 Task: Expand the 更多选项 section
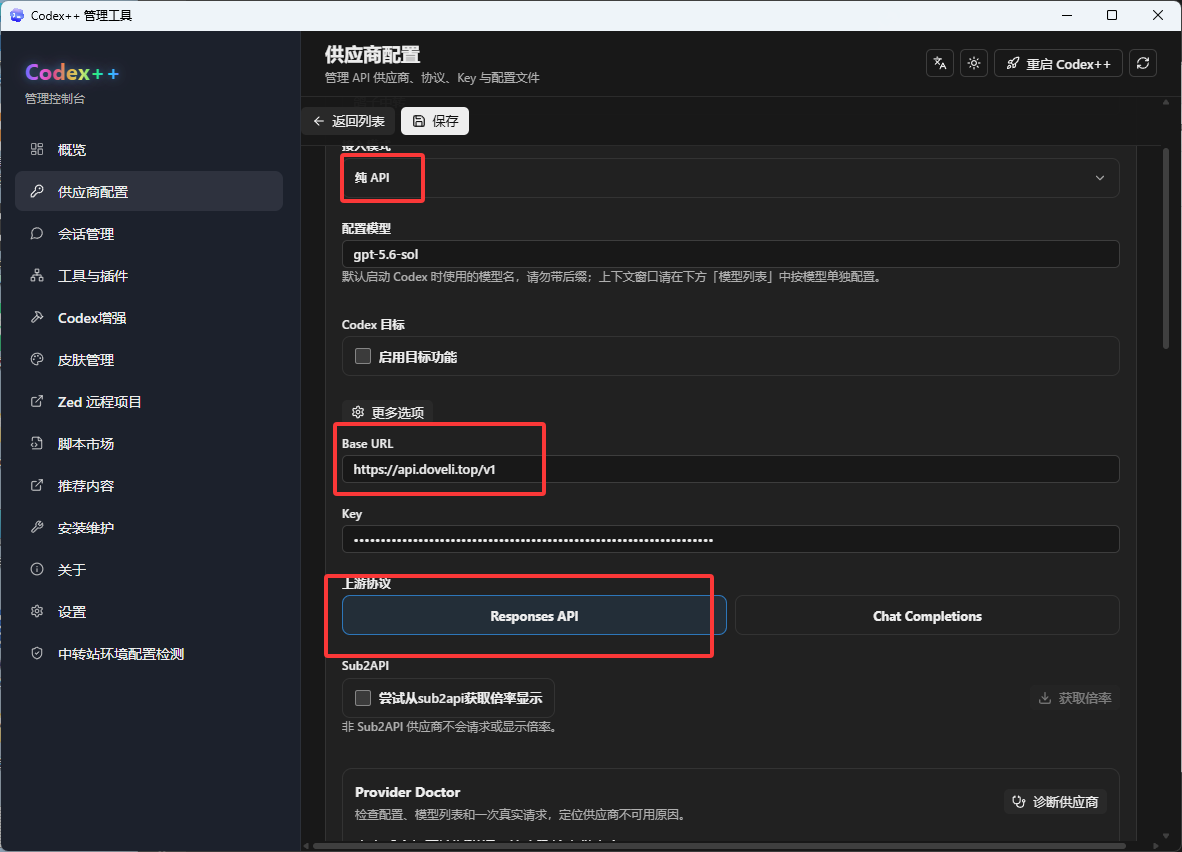387,412
